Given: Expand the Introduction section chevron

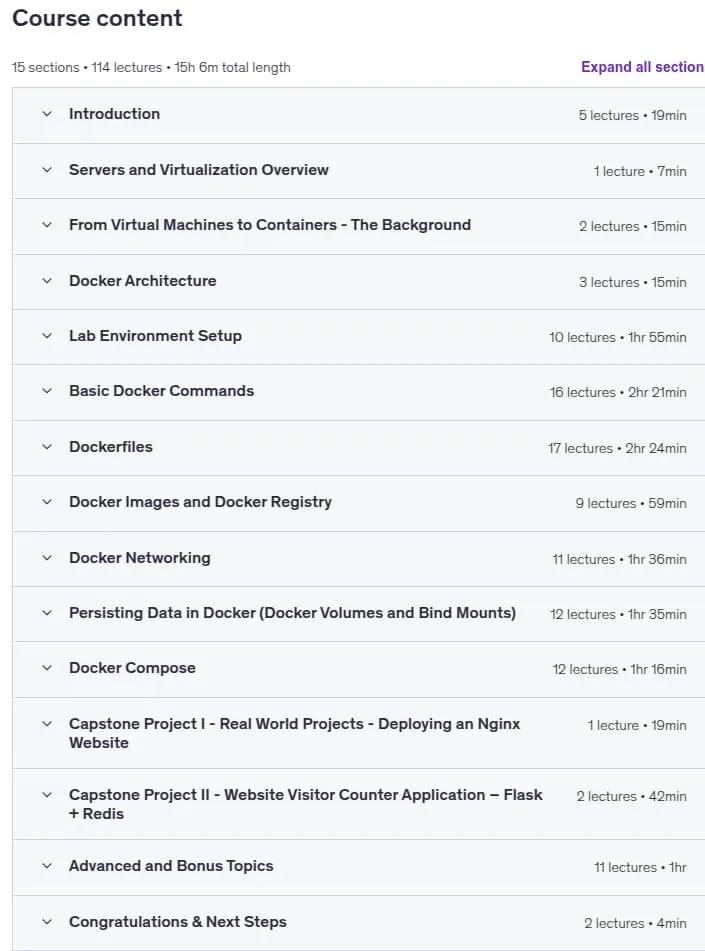Looking at the screenshot, I should pyautogui.click(x=47, y=114).
